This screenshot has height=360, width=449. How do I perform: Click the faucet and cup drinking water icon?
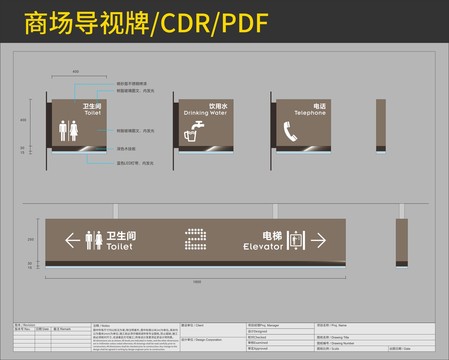click(x=194, y=131)
